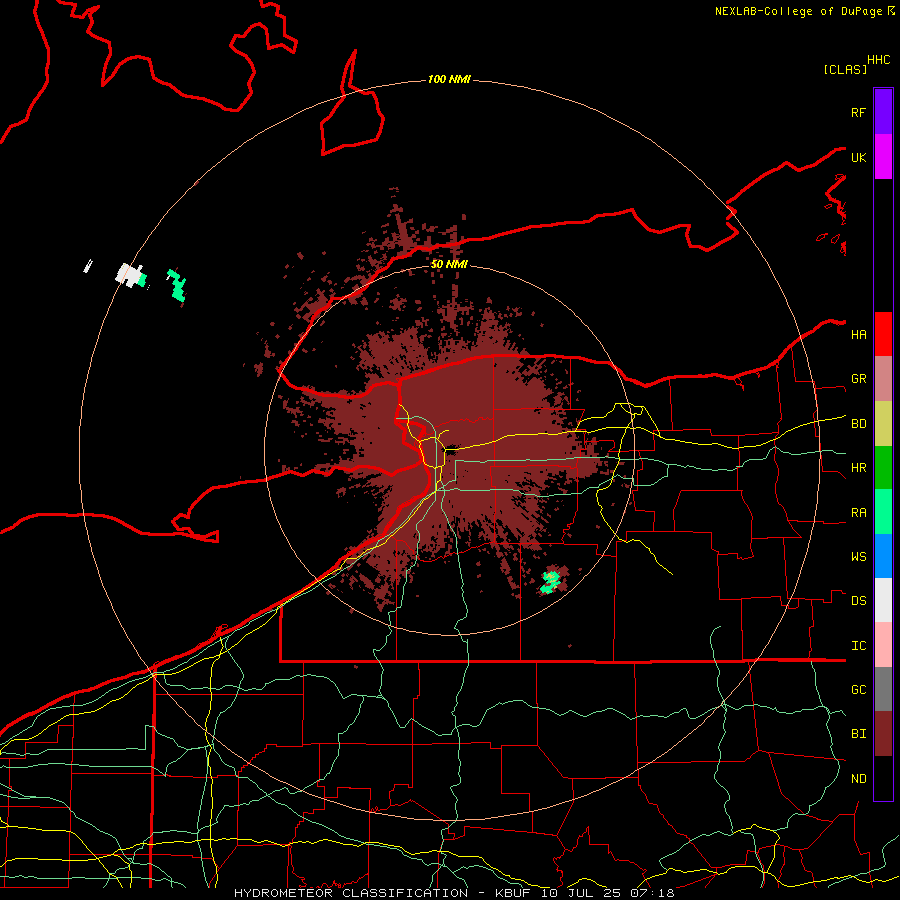Click the HA red legend swatch
The image size is (900, 900).
pyautogui.click(x=883, y=334)
